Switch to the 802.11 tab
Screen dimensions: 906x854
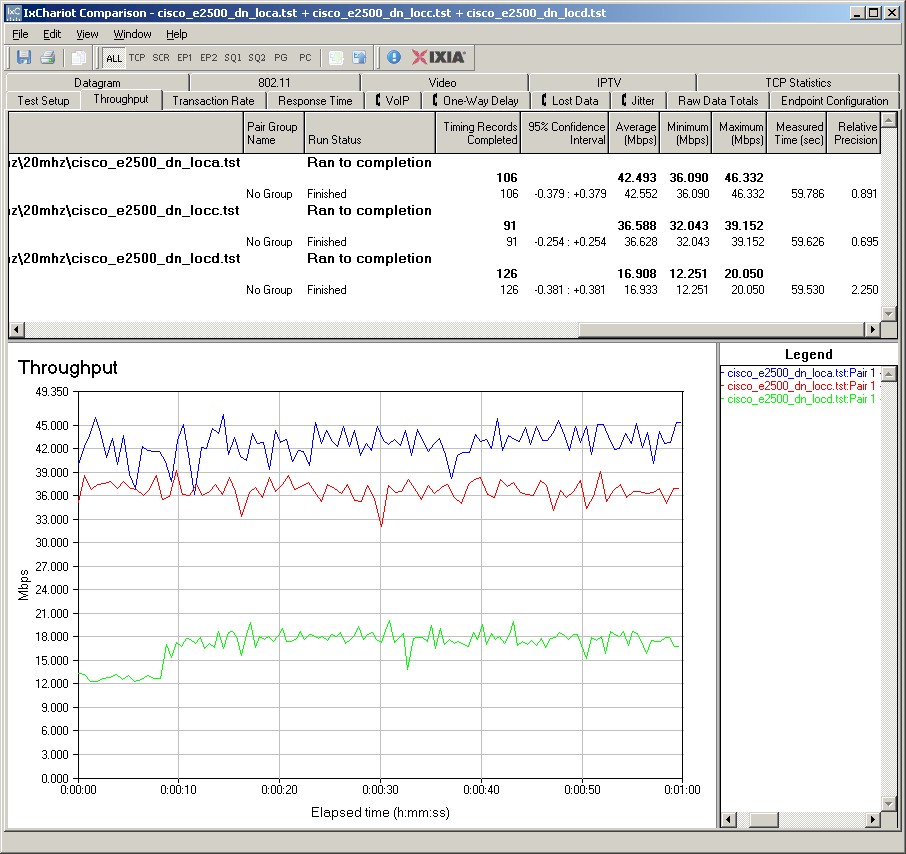click(x=274, y=83)
